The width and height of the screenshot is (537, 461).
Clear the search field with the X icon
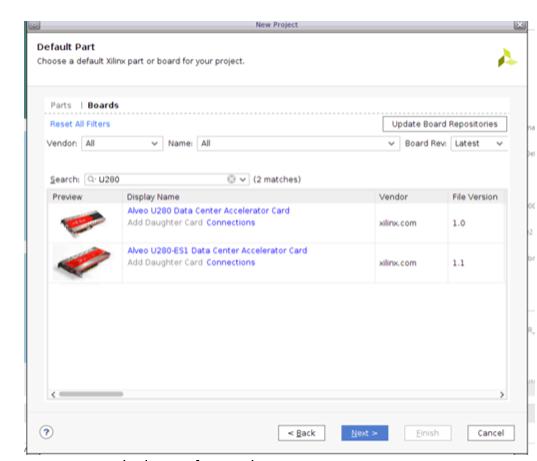(x=232, y=179)
